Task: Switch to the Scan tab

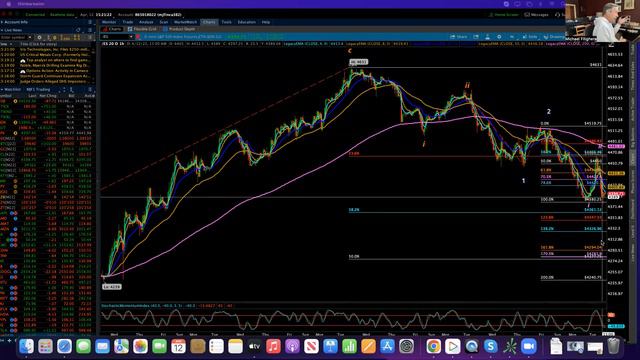Action: [x=164, y=22]
